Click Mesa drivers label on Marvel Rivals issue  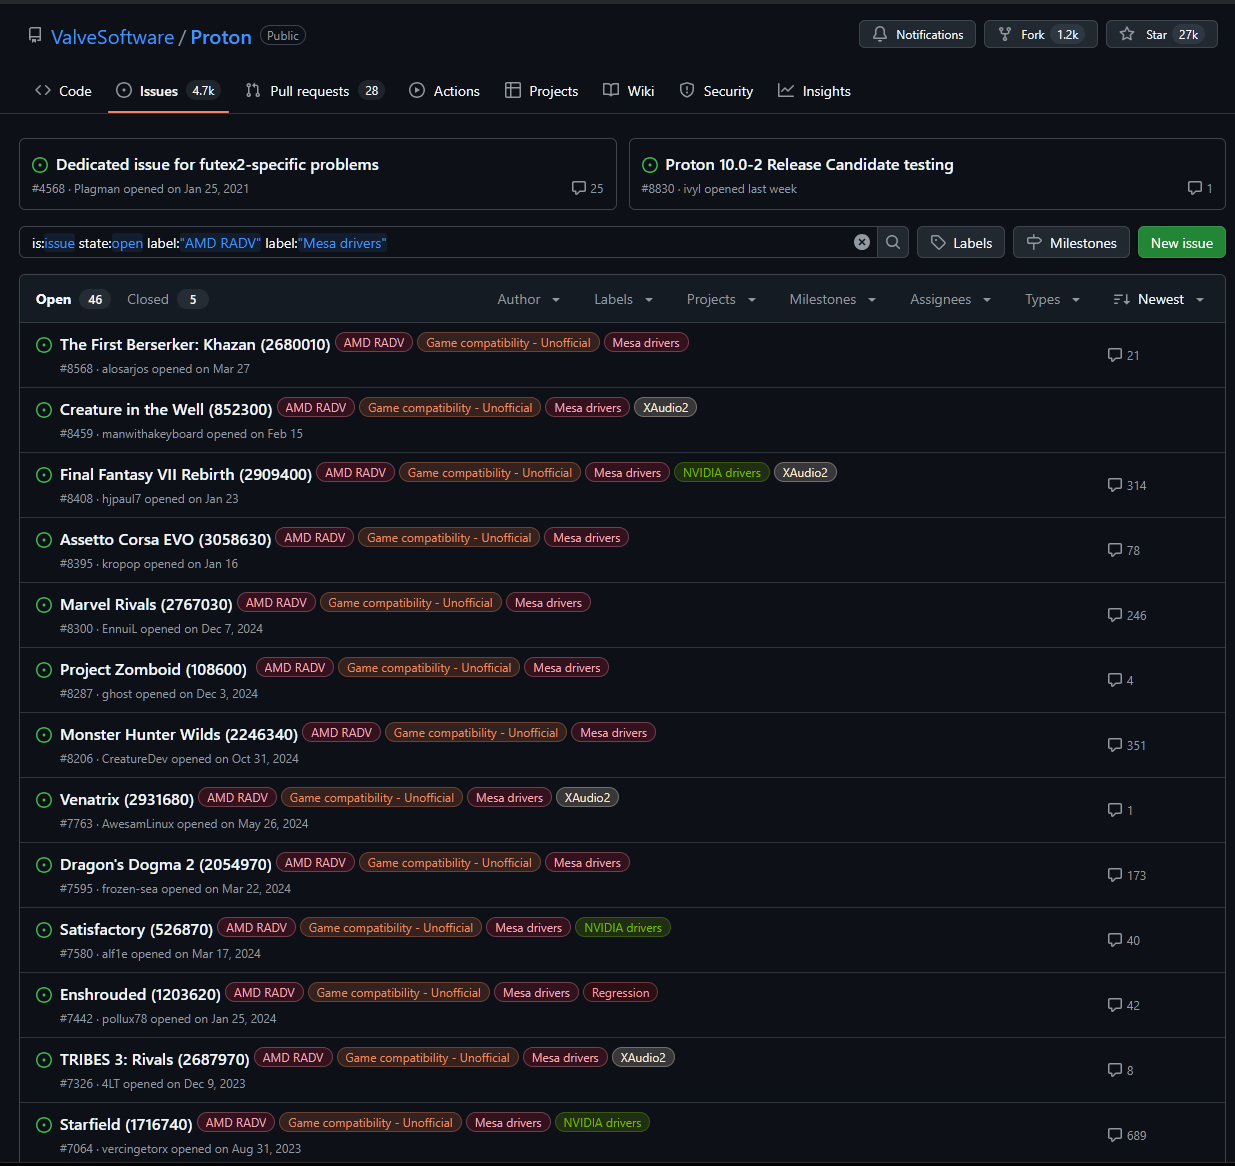pos(548,603)
